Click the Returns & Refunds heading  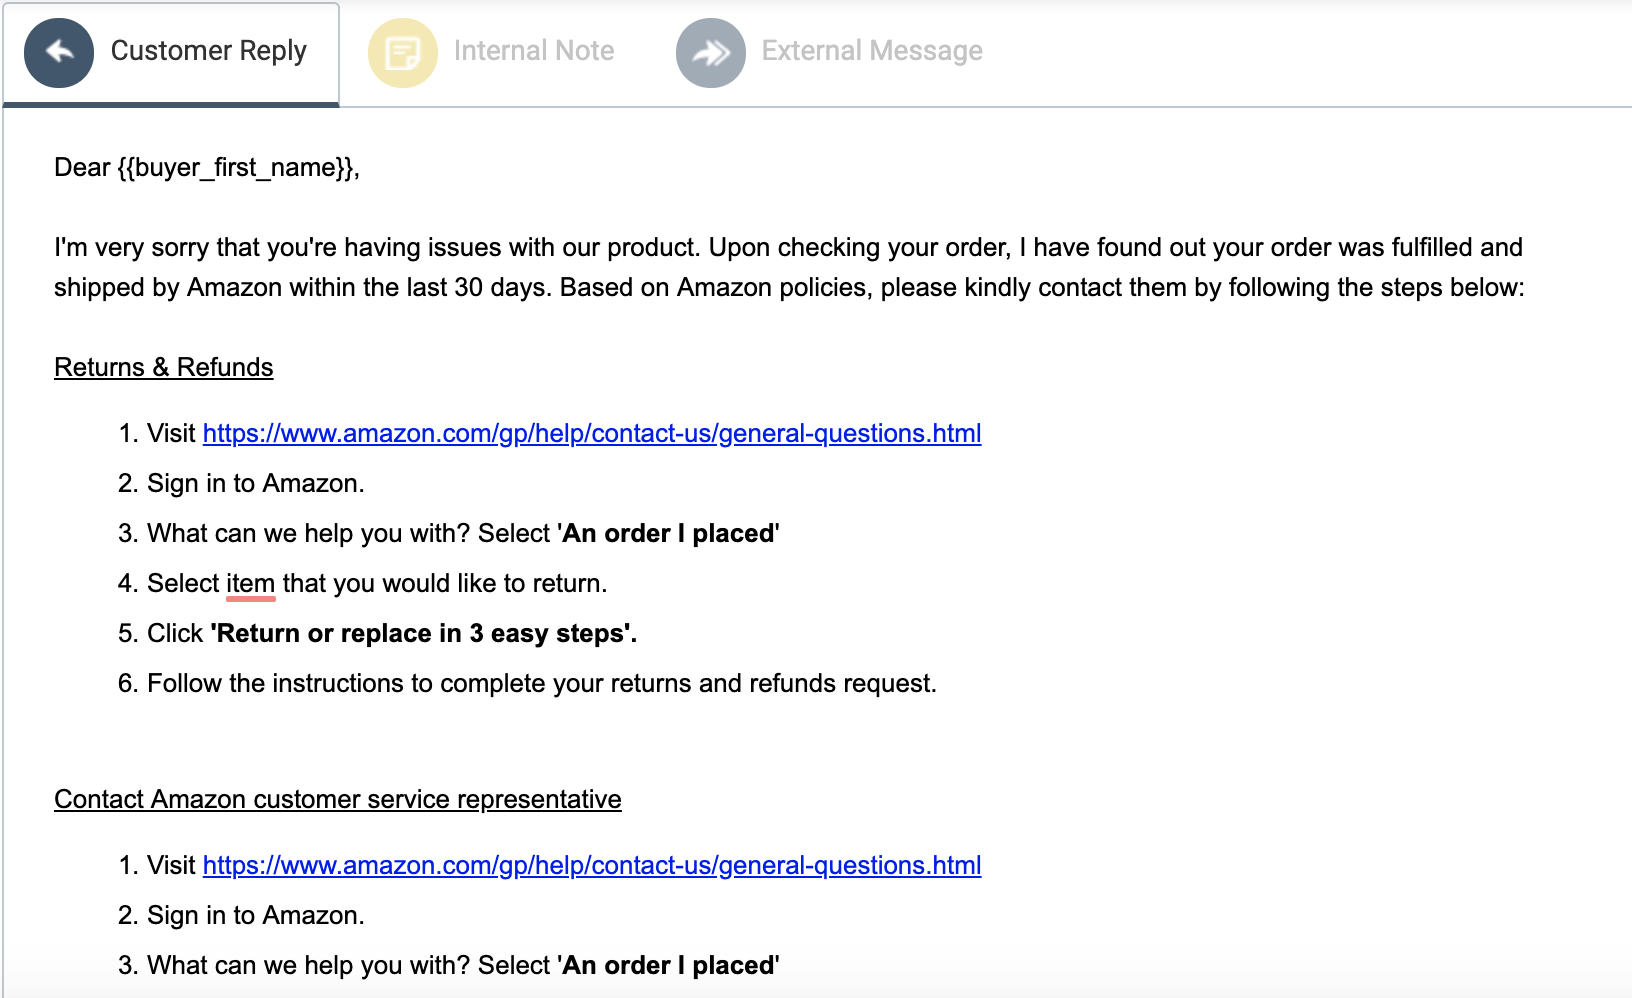coord(163,367)
